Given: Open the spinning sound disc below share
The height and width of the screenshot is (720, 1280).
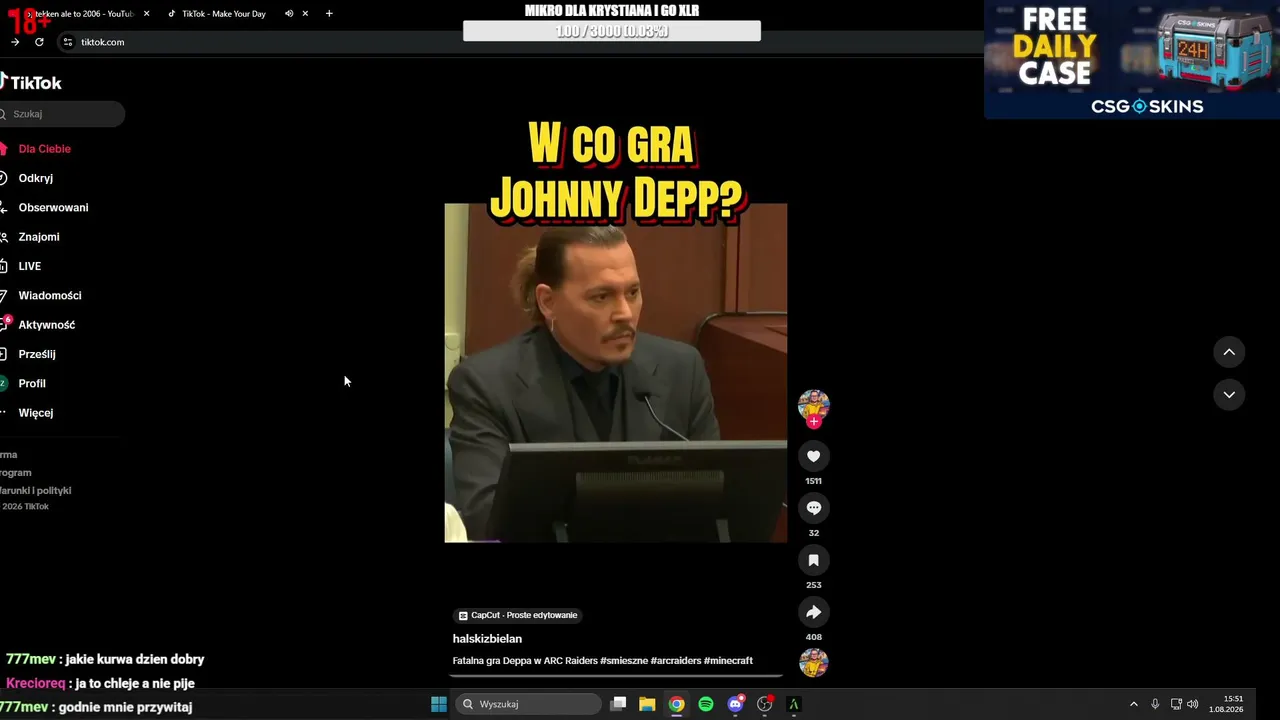Looking at the screenshot, I should tap(813, 662).
